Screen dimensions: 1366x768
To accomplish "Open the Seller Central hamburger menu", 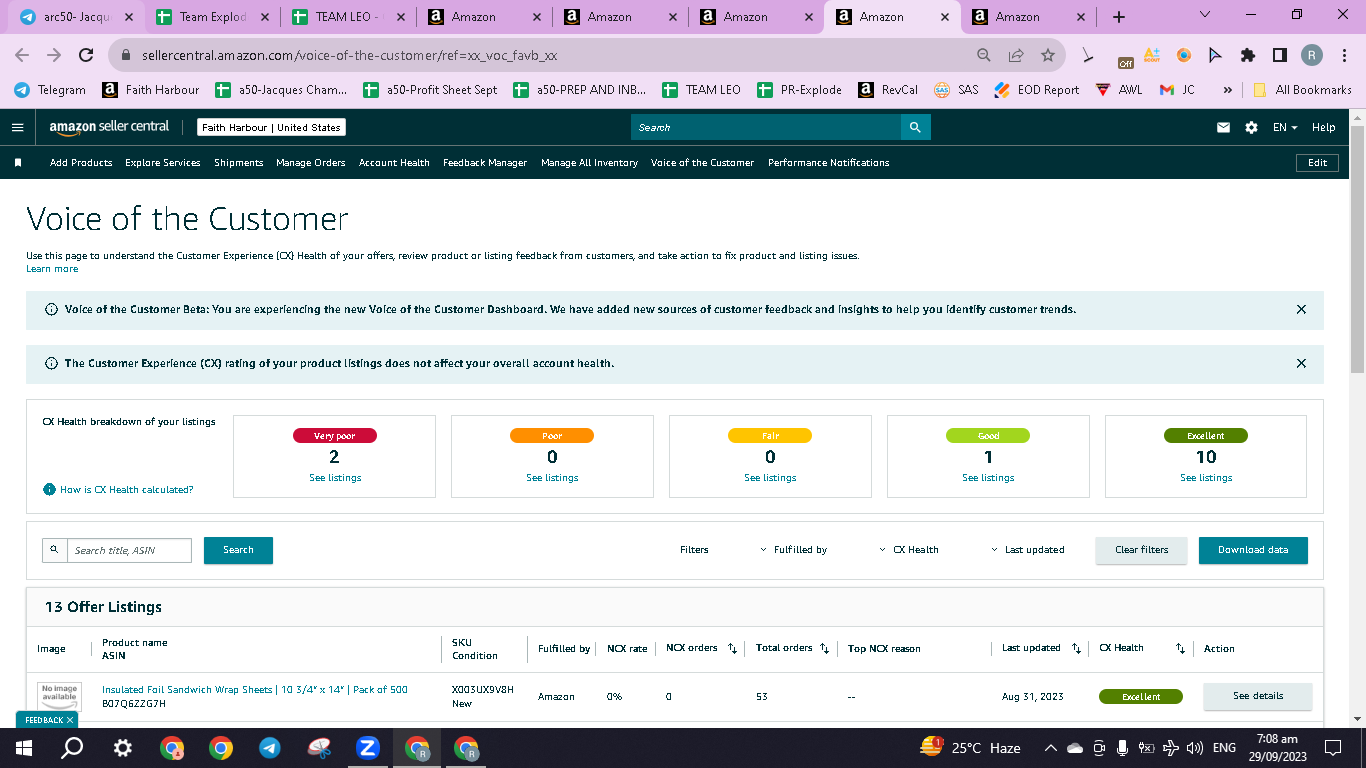I will pos(17,127).
